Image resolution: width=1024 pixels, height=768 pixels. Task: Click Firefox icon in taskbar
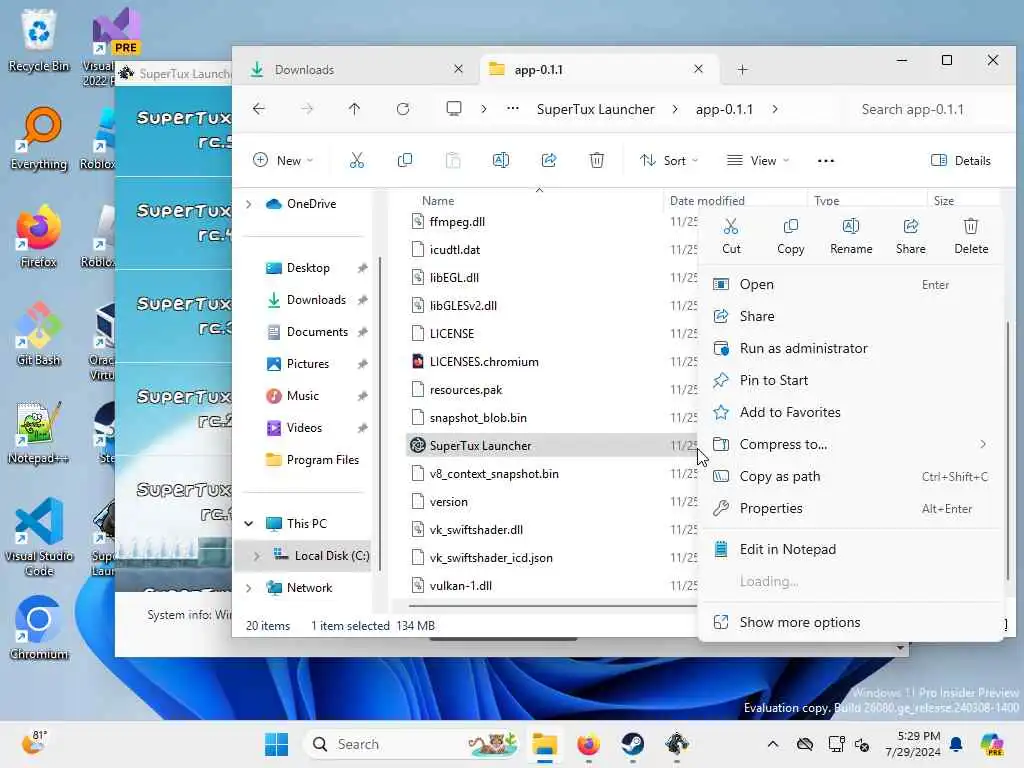(588, 744)
